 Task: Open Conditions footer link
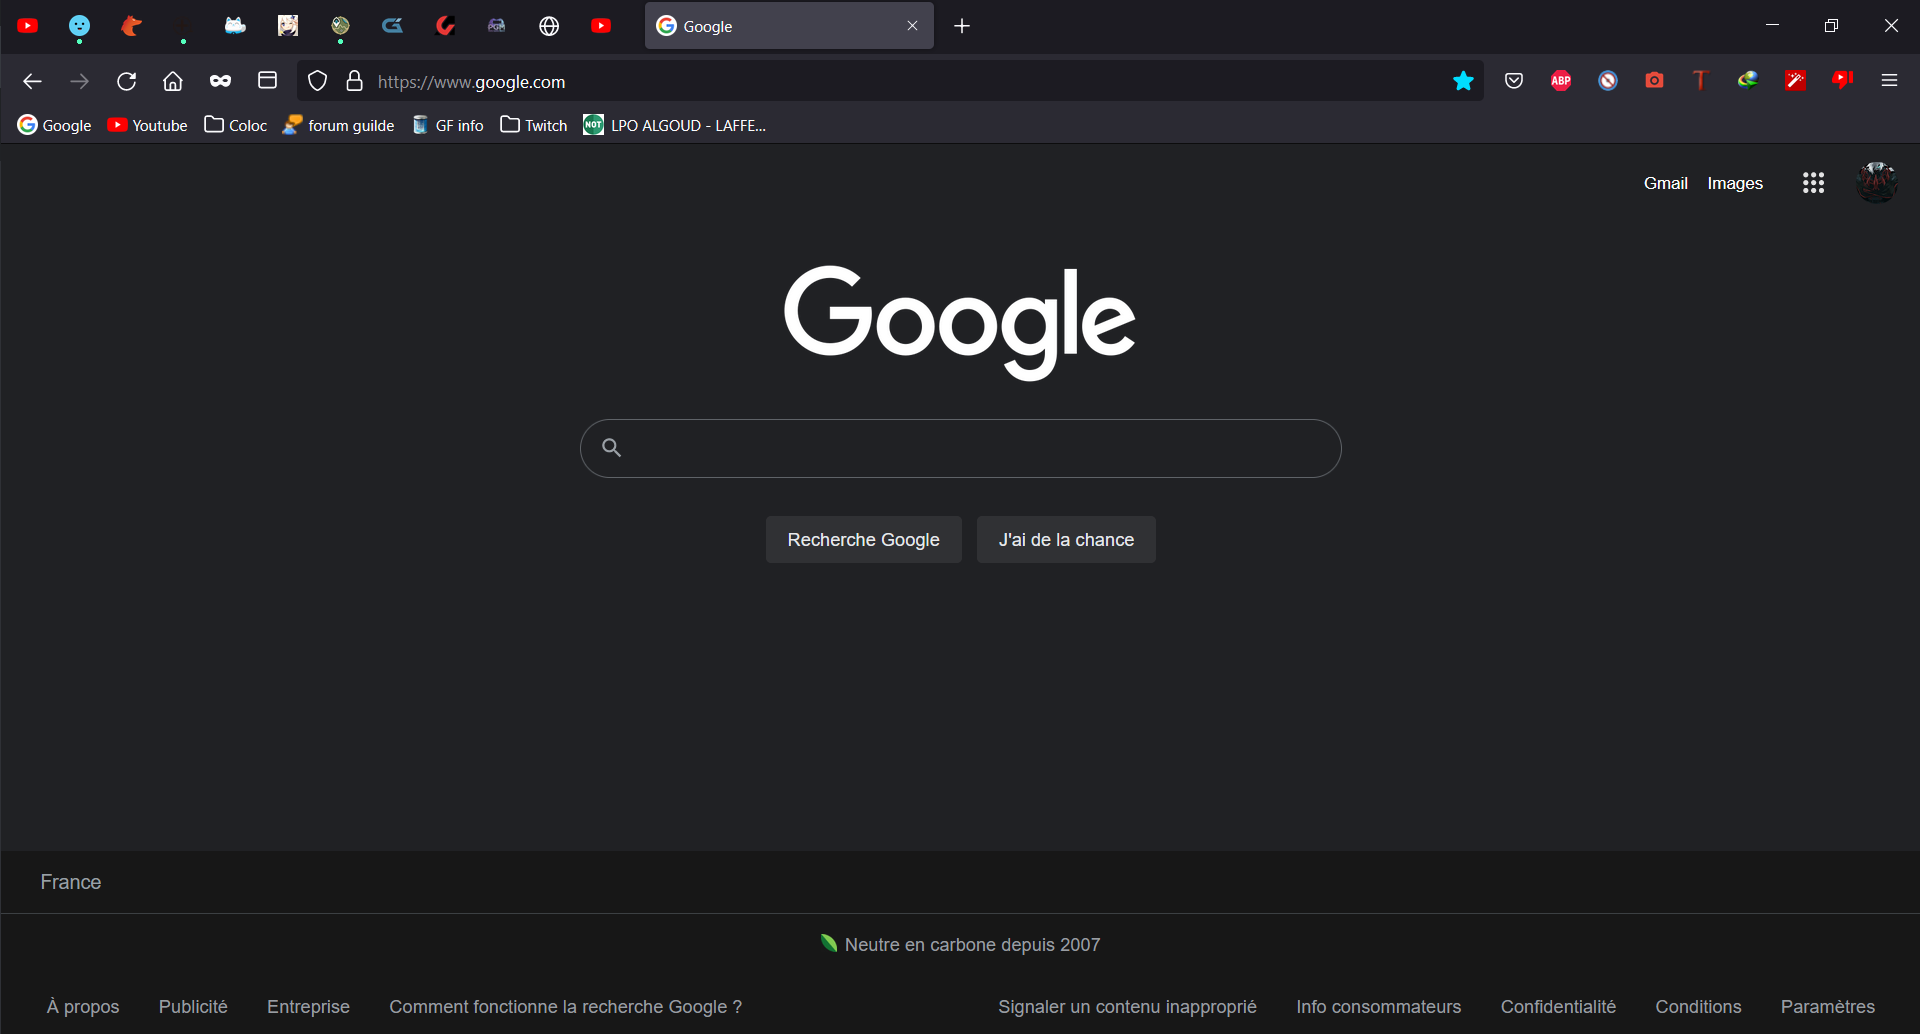coord(1698,1007)
